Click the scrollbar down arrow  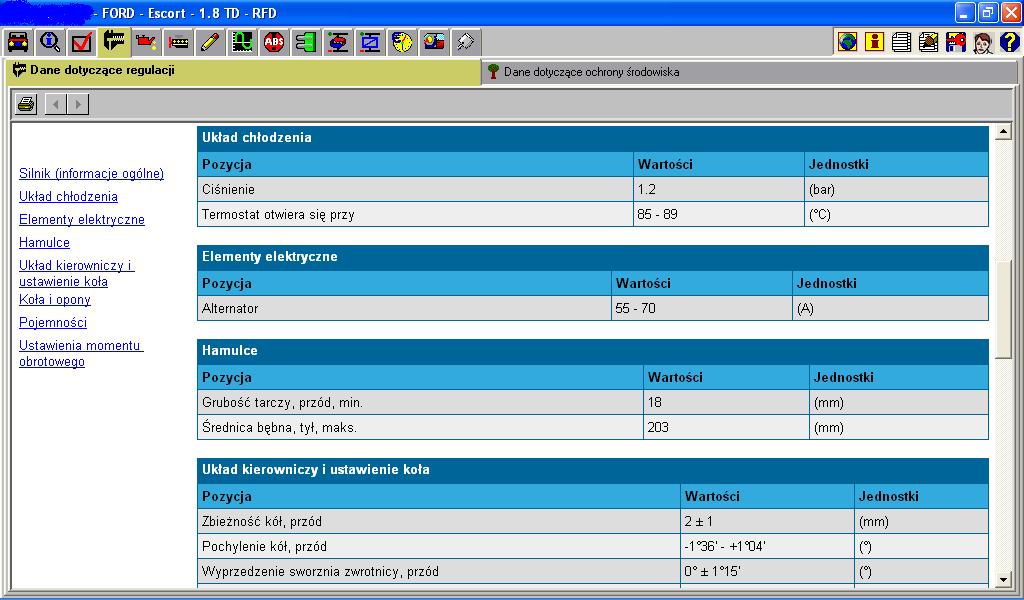click(1004, 580)
